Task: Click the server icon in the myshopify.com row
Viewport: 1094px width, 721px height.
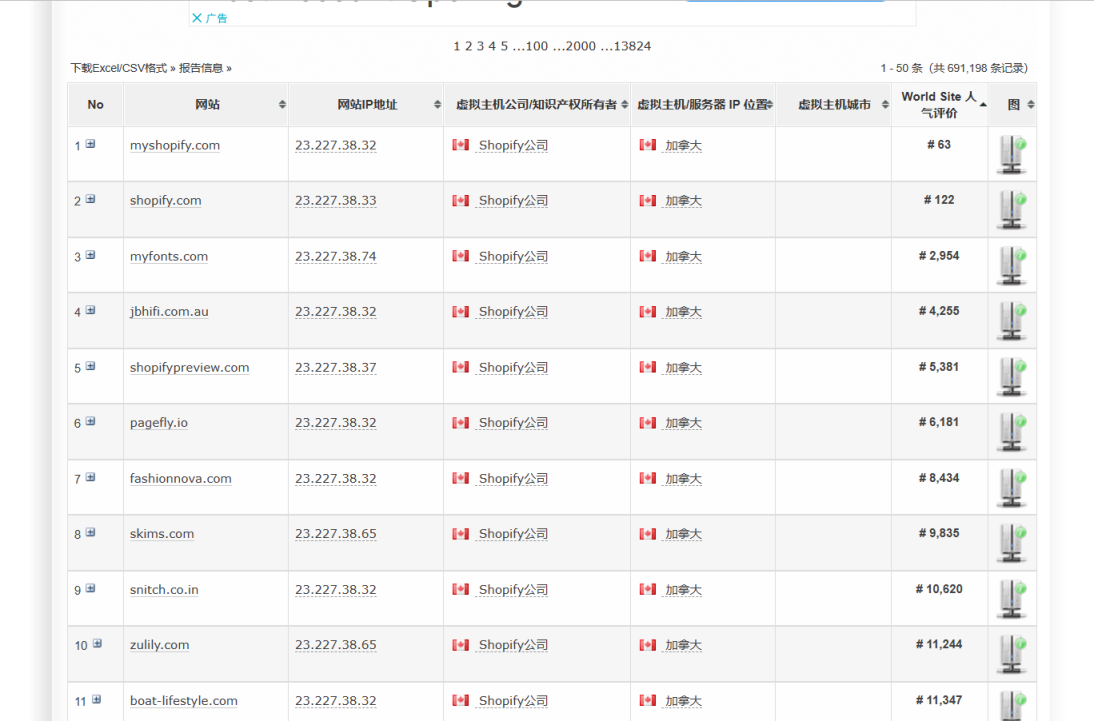Action: (x=1012, y=155)
